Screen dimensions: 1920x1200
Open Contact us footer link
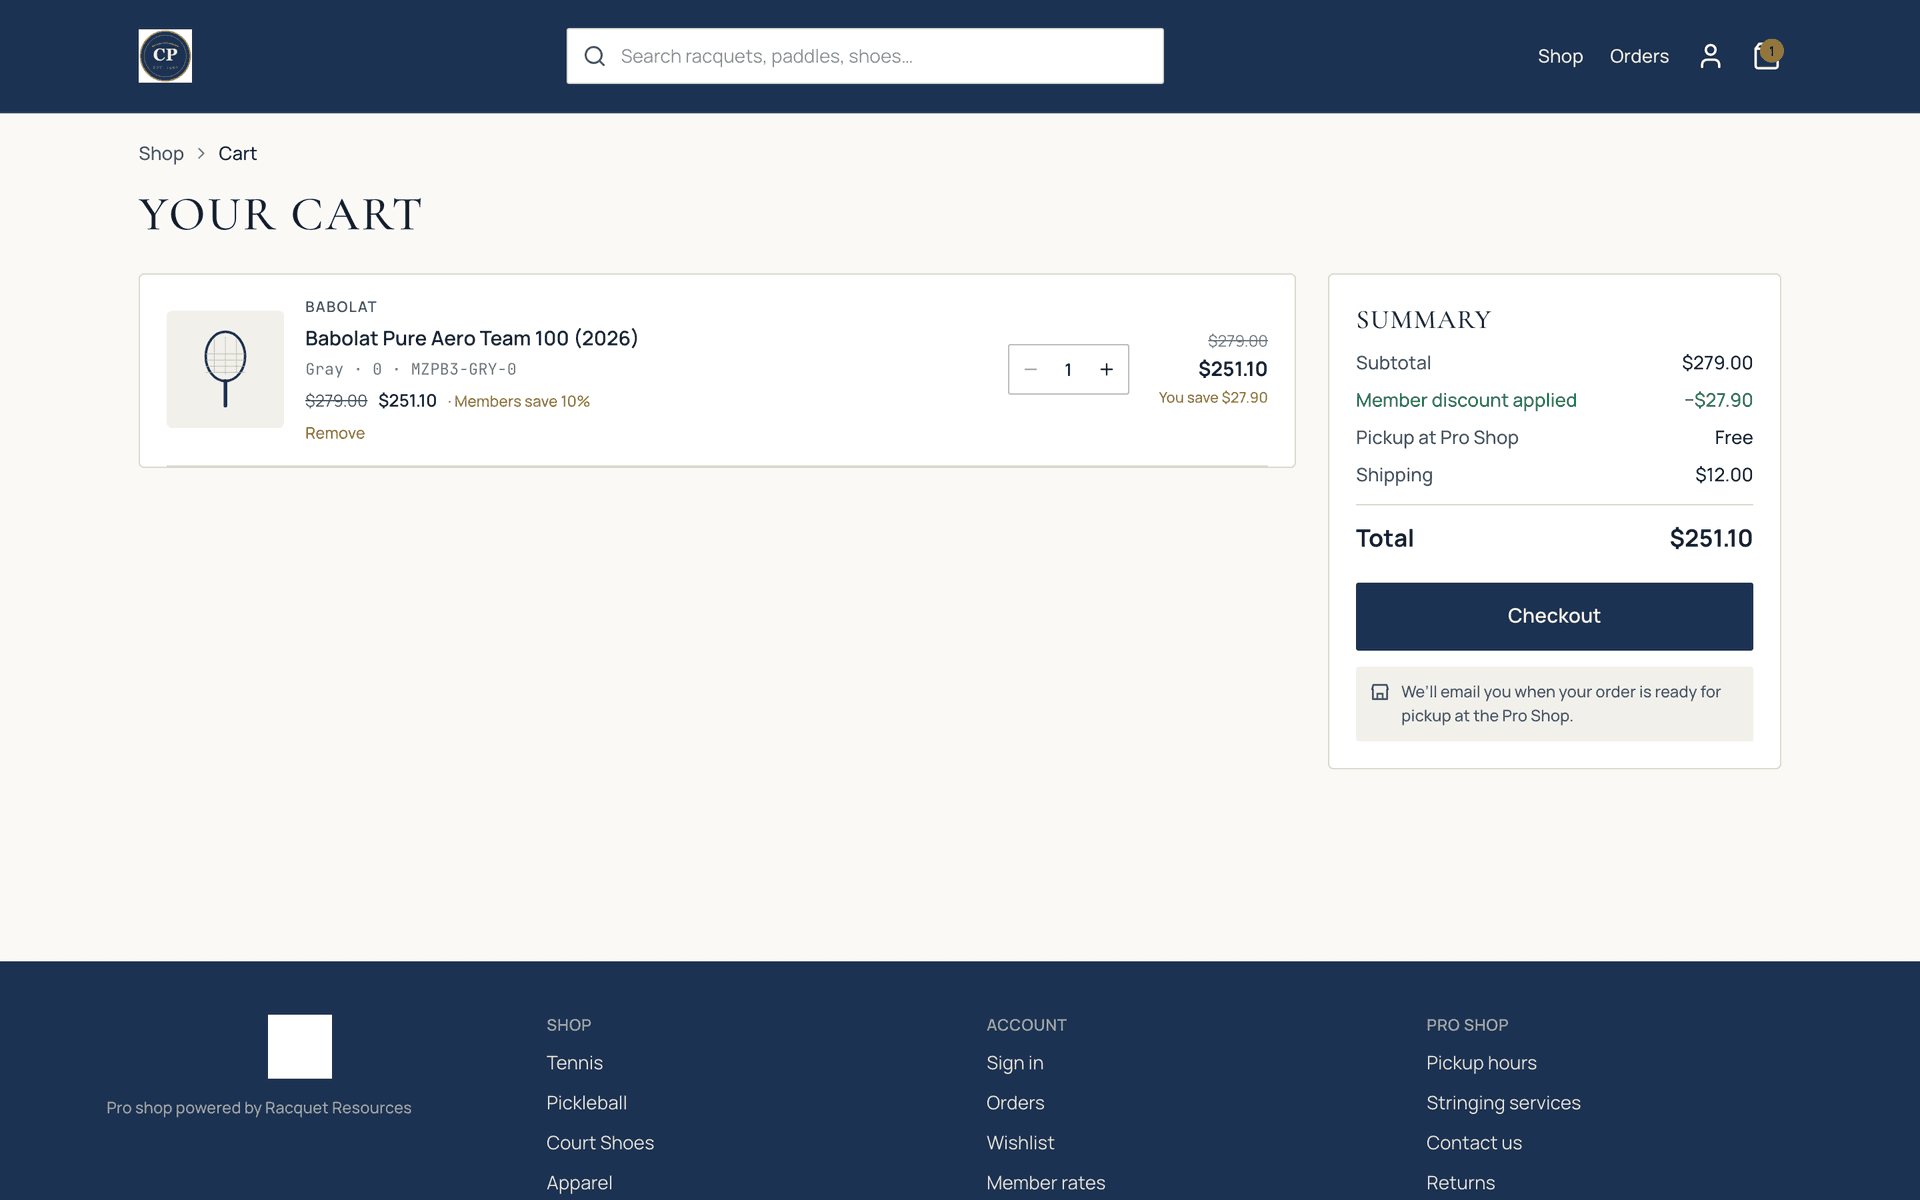point(1474,1143)
